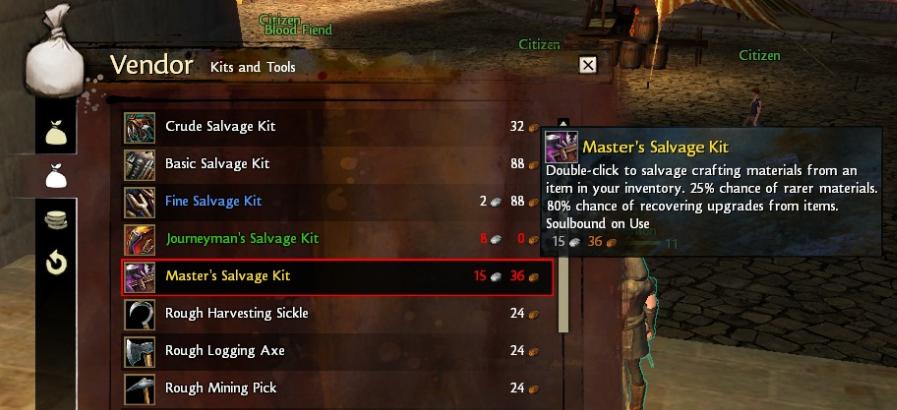The width and height of the screenshot is (897, 410).
Task: Open the buyback arrow tab
Action: pyautogui.click(x=56, y=263)
